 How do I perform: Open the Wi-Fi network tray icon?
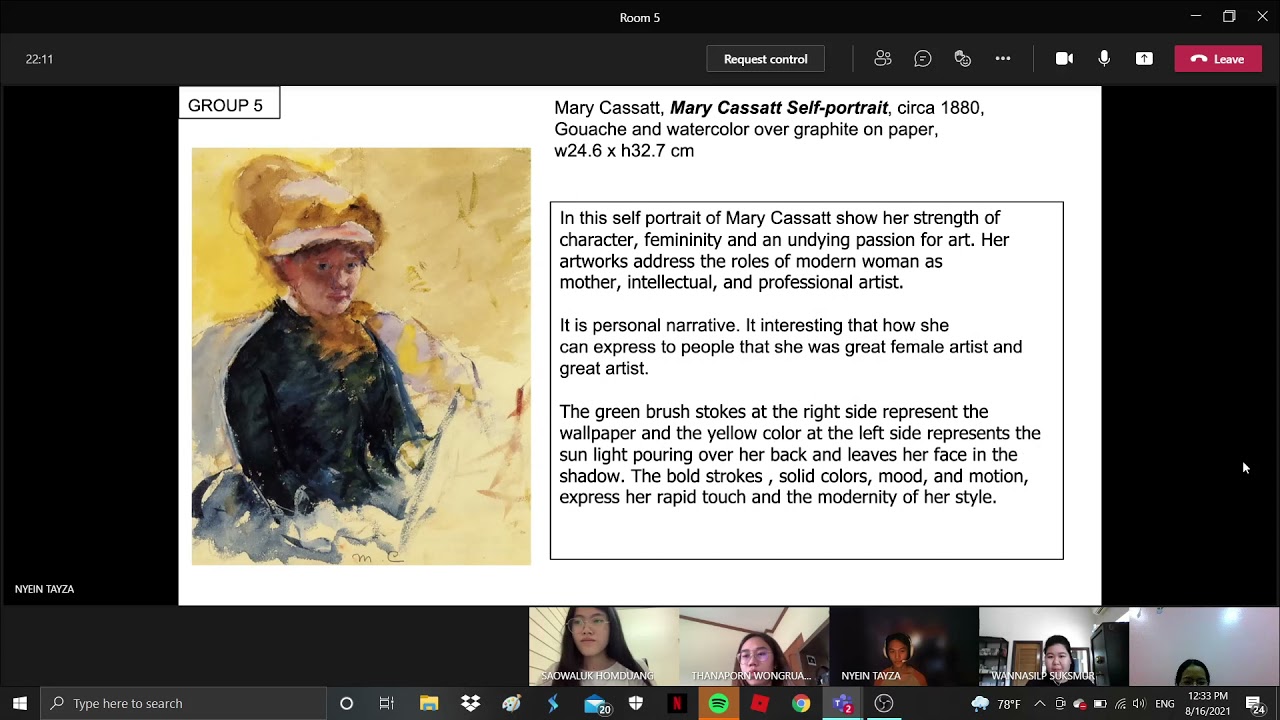pyautogui.click(x=1120, y=704)
